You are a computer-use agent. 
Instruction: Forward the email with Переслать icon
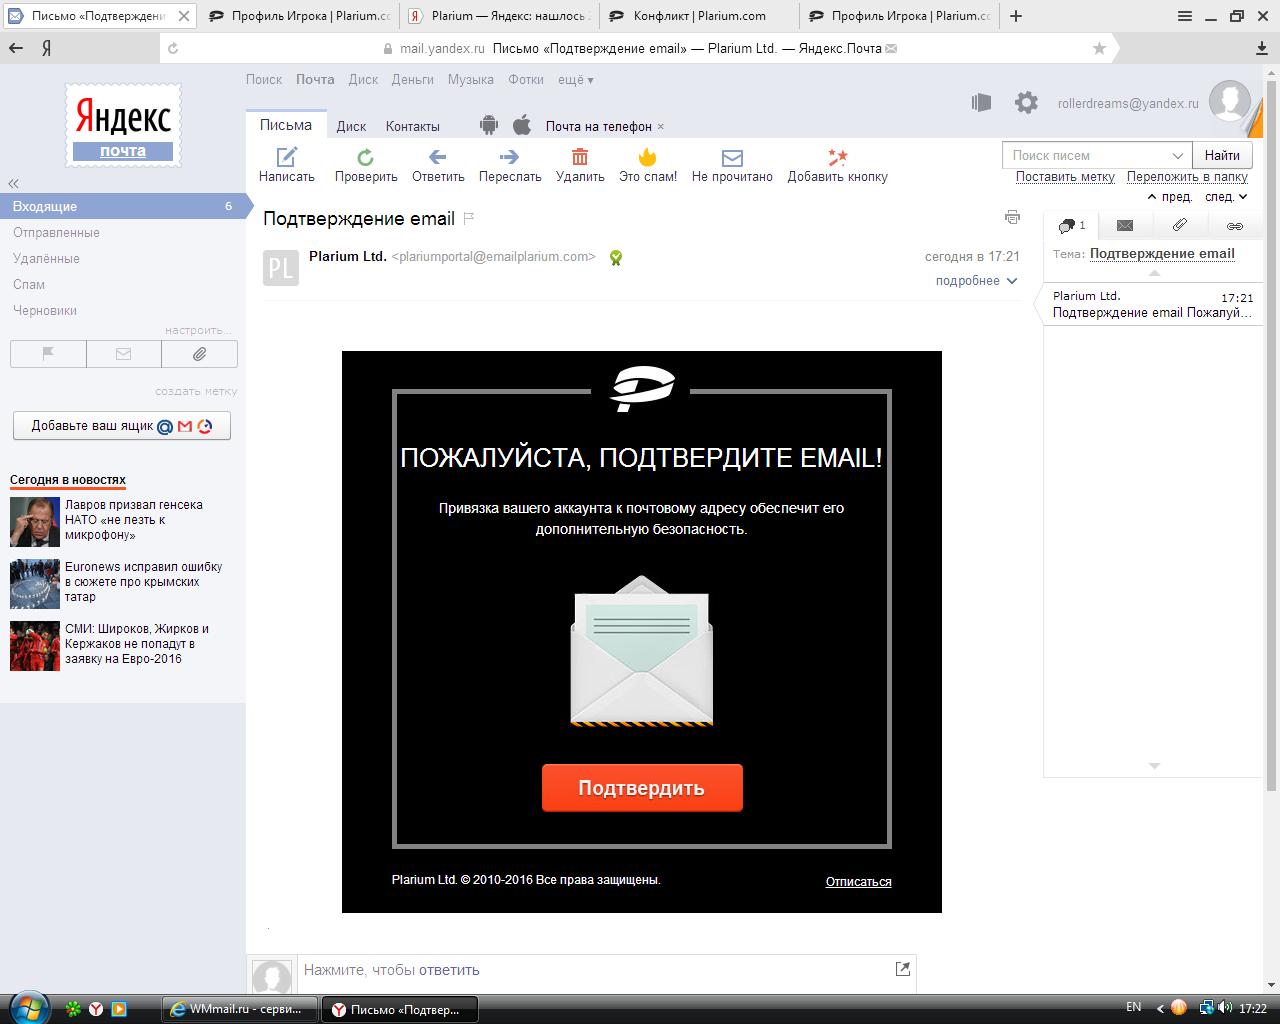pyautogui.click(x=510, y=157)
